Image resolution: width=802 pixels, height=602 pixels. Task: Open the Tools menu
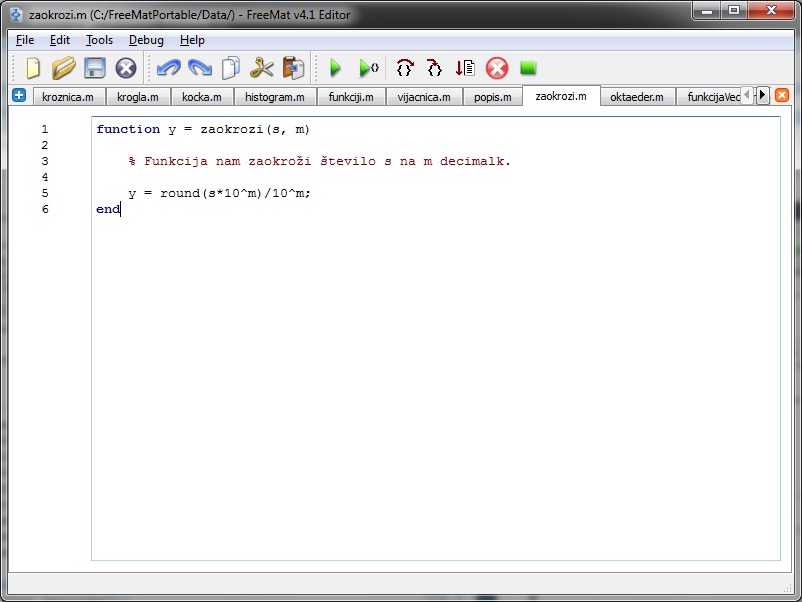coord(99,40)
